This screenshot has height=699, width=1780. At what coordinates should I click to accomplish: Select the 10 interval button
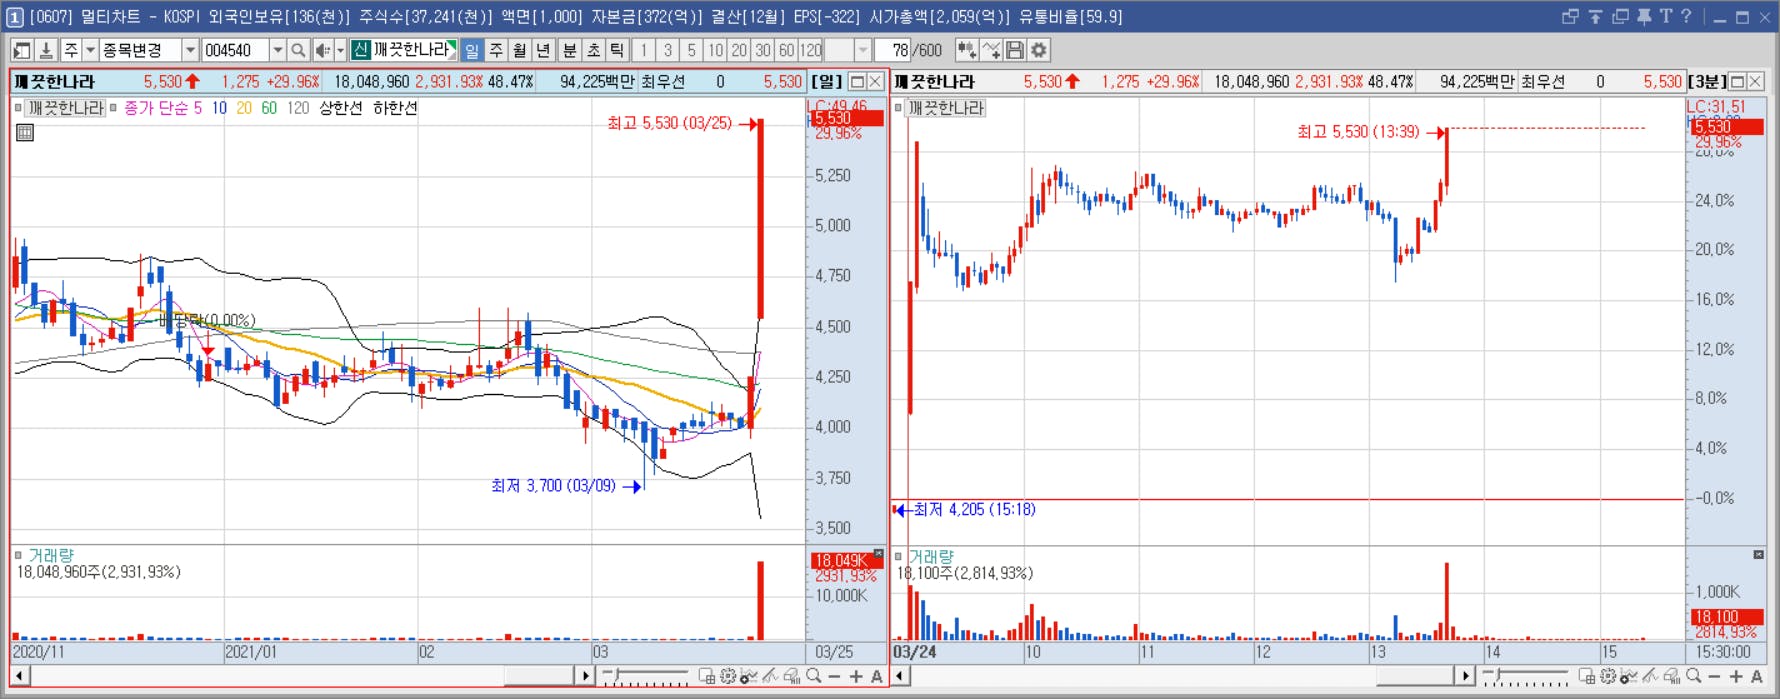[715, 50]
